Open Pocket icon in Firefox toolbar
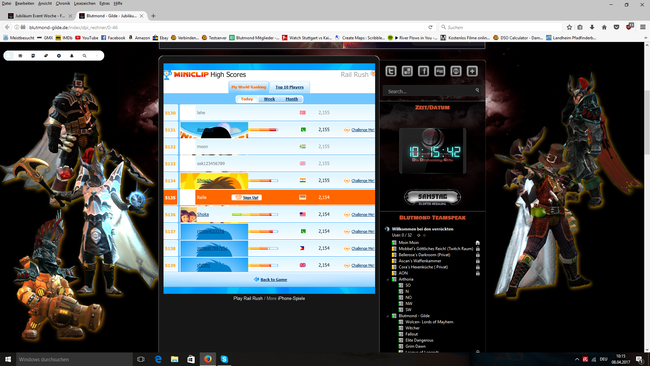The image size is (650, 366). (616, 27)
